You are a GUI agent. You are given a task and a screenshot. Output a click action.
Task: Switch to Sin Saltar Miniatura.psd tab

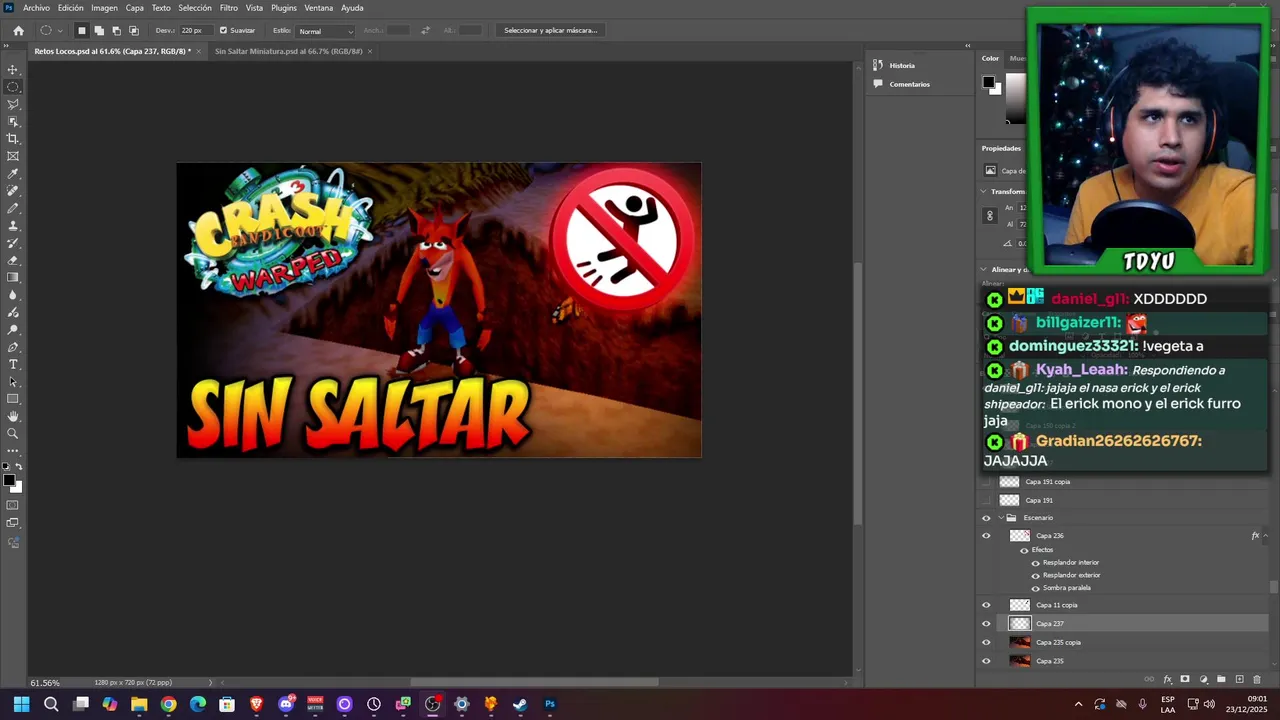point(288,51)
